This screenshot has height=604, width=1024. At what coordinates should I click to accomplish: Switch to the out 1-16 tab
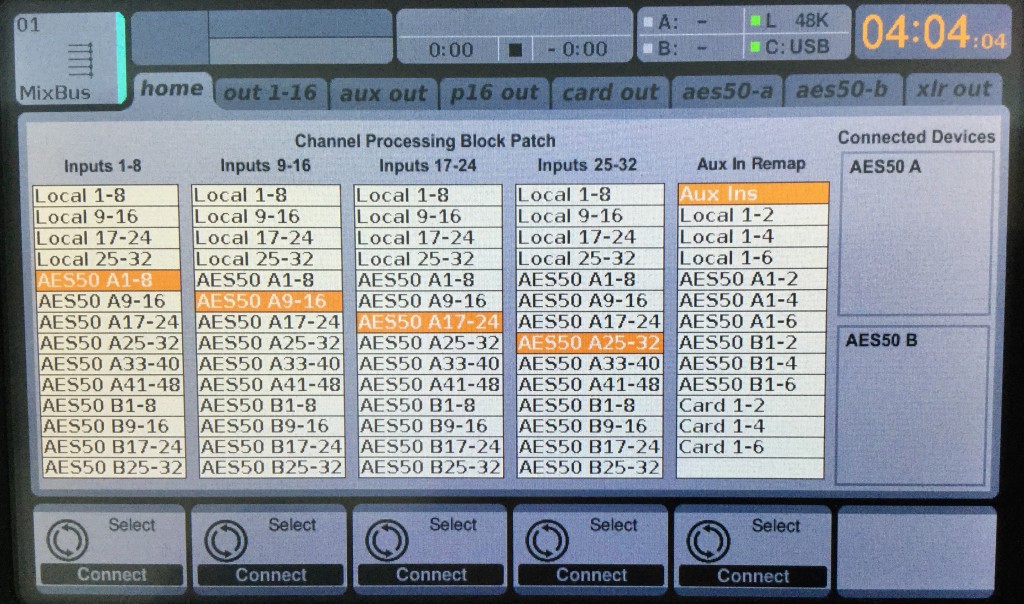click(270, 92)
